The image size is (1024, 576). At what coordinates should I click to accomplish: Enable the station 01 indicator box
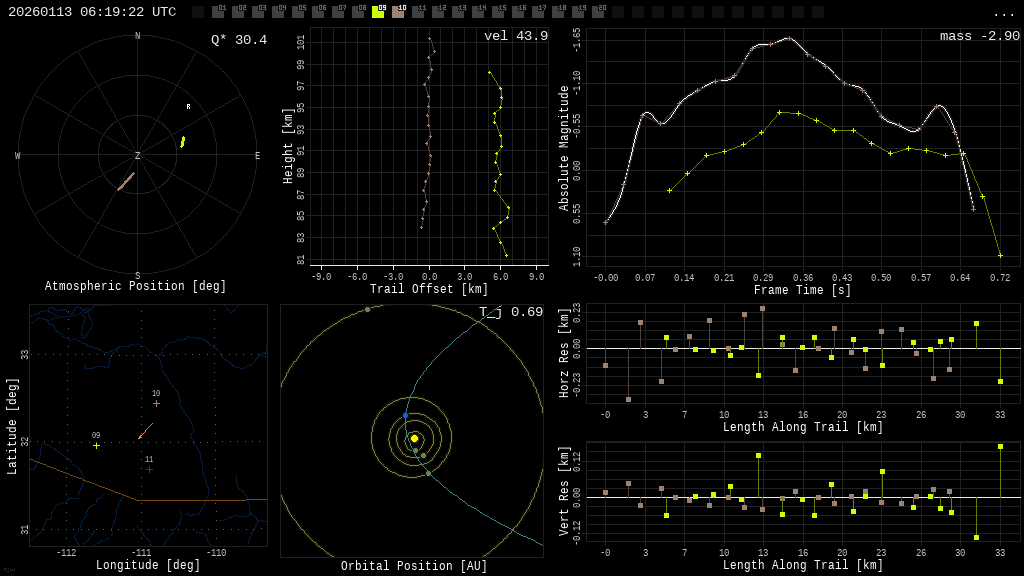point(218,12)
